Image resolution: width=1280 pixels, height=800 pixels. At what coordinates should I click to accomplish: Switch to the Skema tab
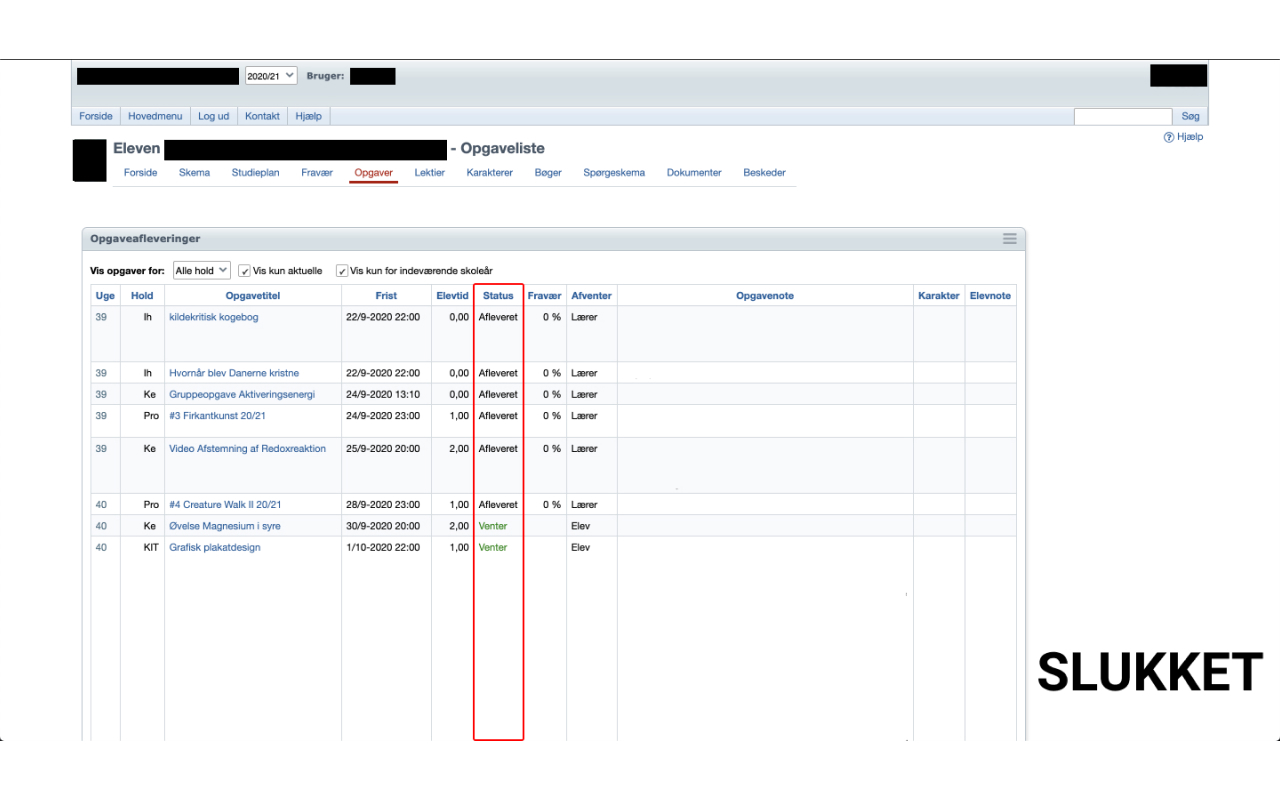194,173
